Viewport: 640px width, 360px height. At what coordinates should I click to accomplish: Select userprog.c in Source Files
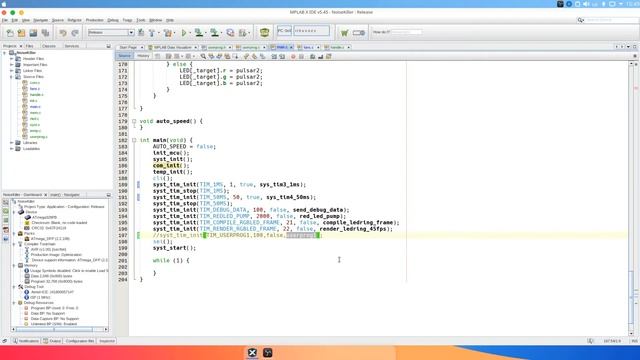(38, 137)
